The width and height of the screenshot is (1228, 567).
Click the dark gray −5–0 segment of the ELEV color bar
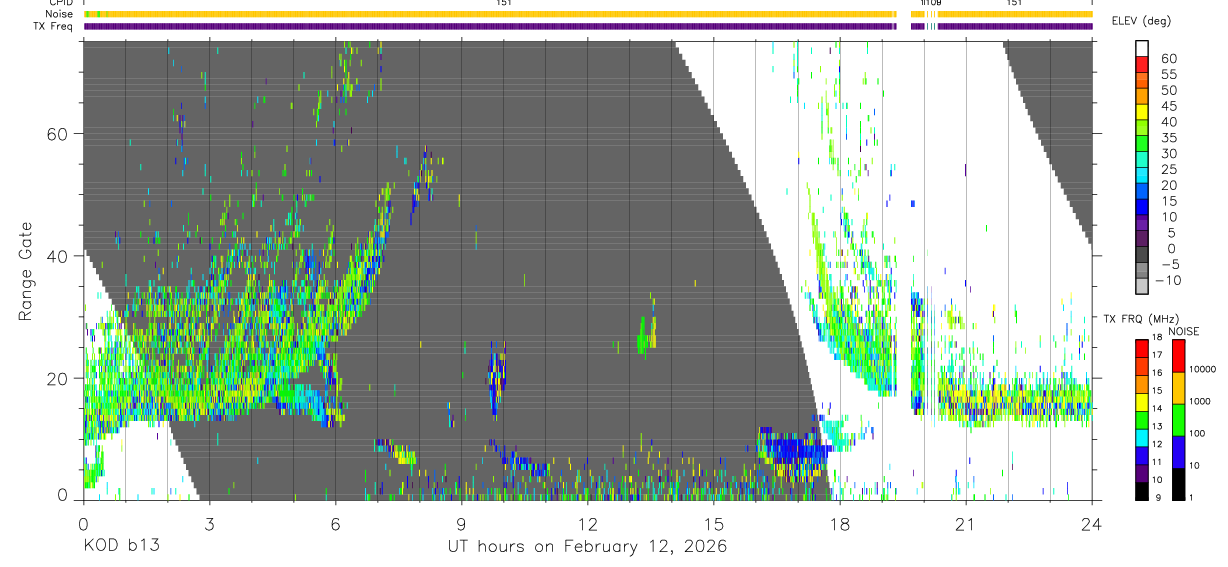[1142, 256]
